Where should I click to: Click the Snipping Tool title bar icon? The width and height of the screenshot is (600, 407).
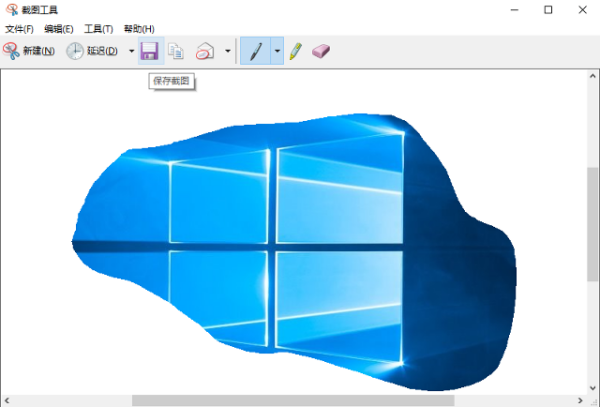[12, 10]
